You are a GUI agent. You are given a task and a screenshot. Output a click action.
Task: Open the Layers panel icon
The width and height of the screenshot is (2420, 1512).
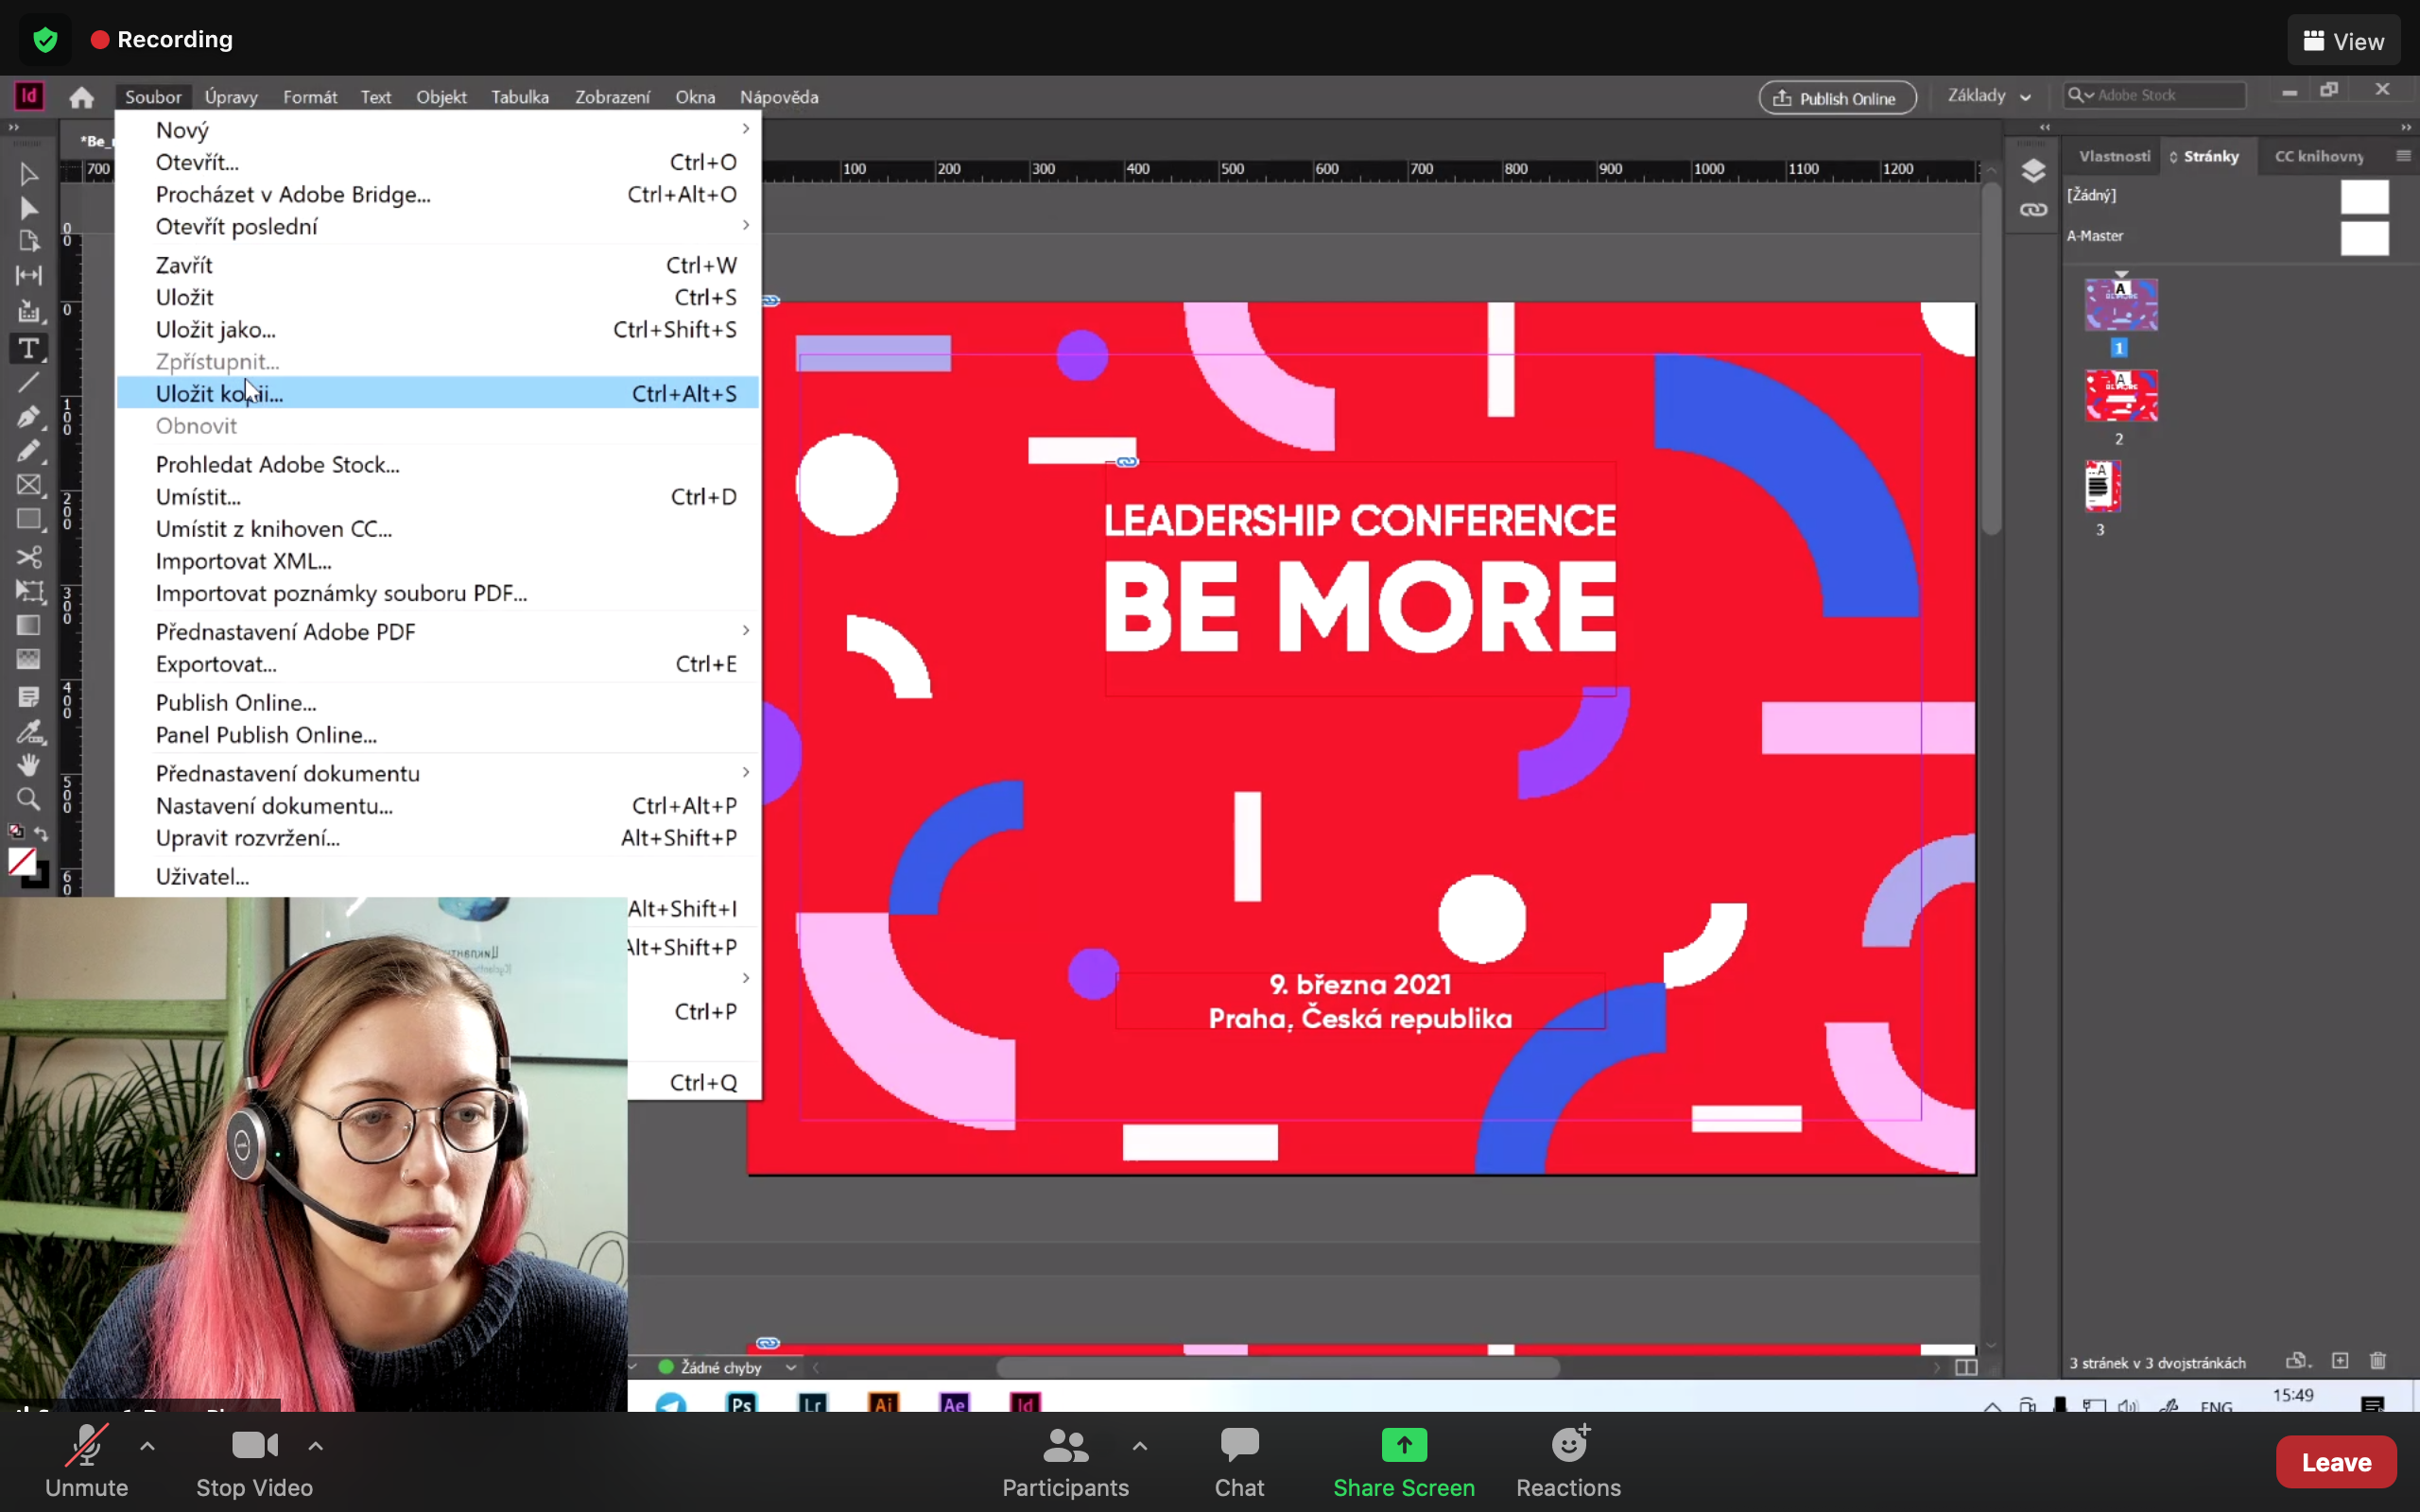[x=2033, y=172]
